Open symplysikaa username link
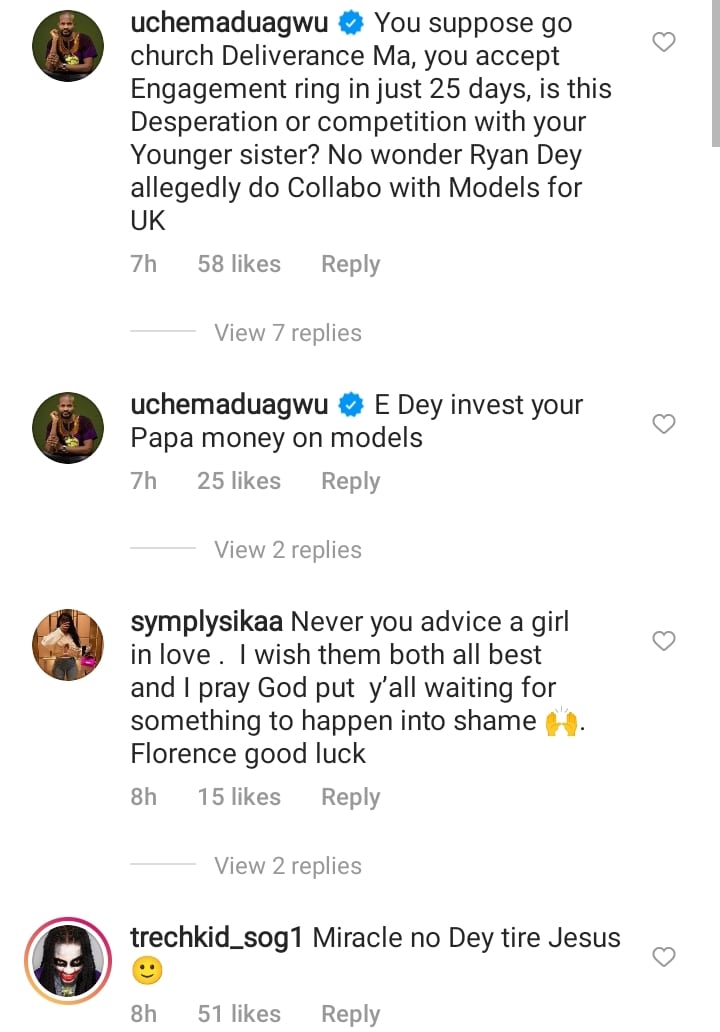Screen dimensions: 720x1032 (206, 622)
